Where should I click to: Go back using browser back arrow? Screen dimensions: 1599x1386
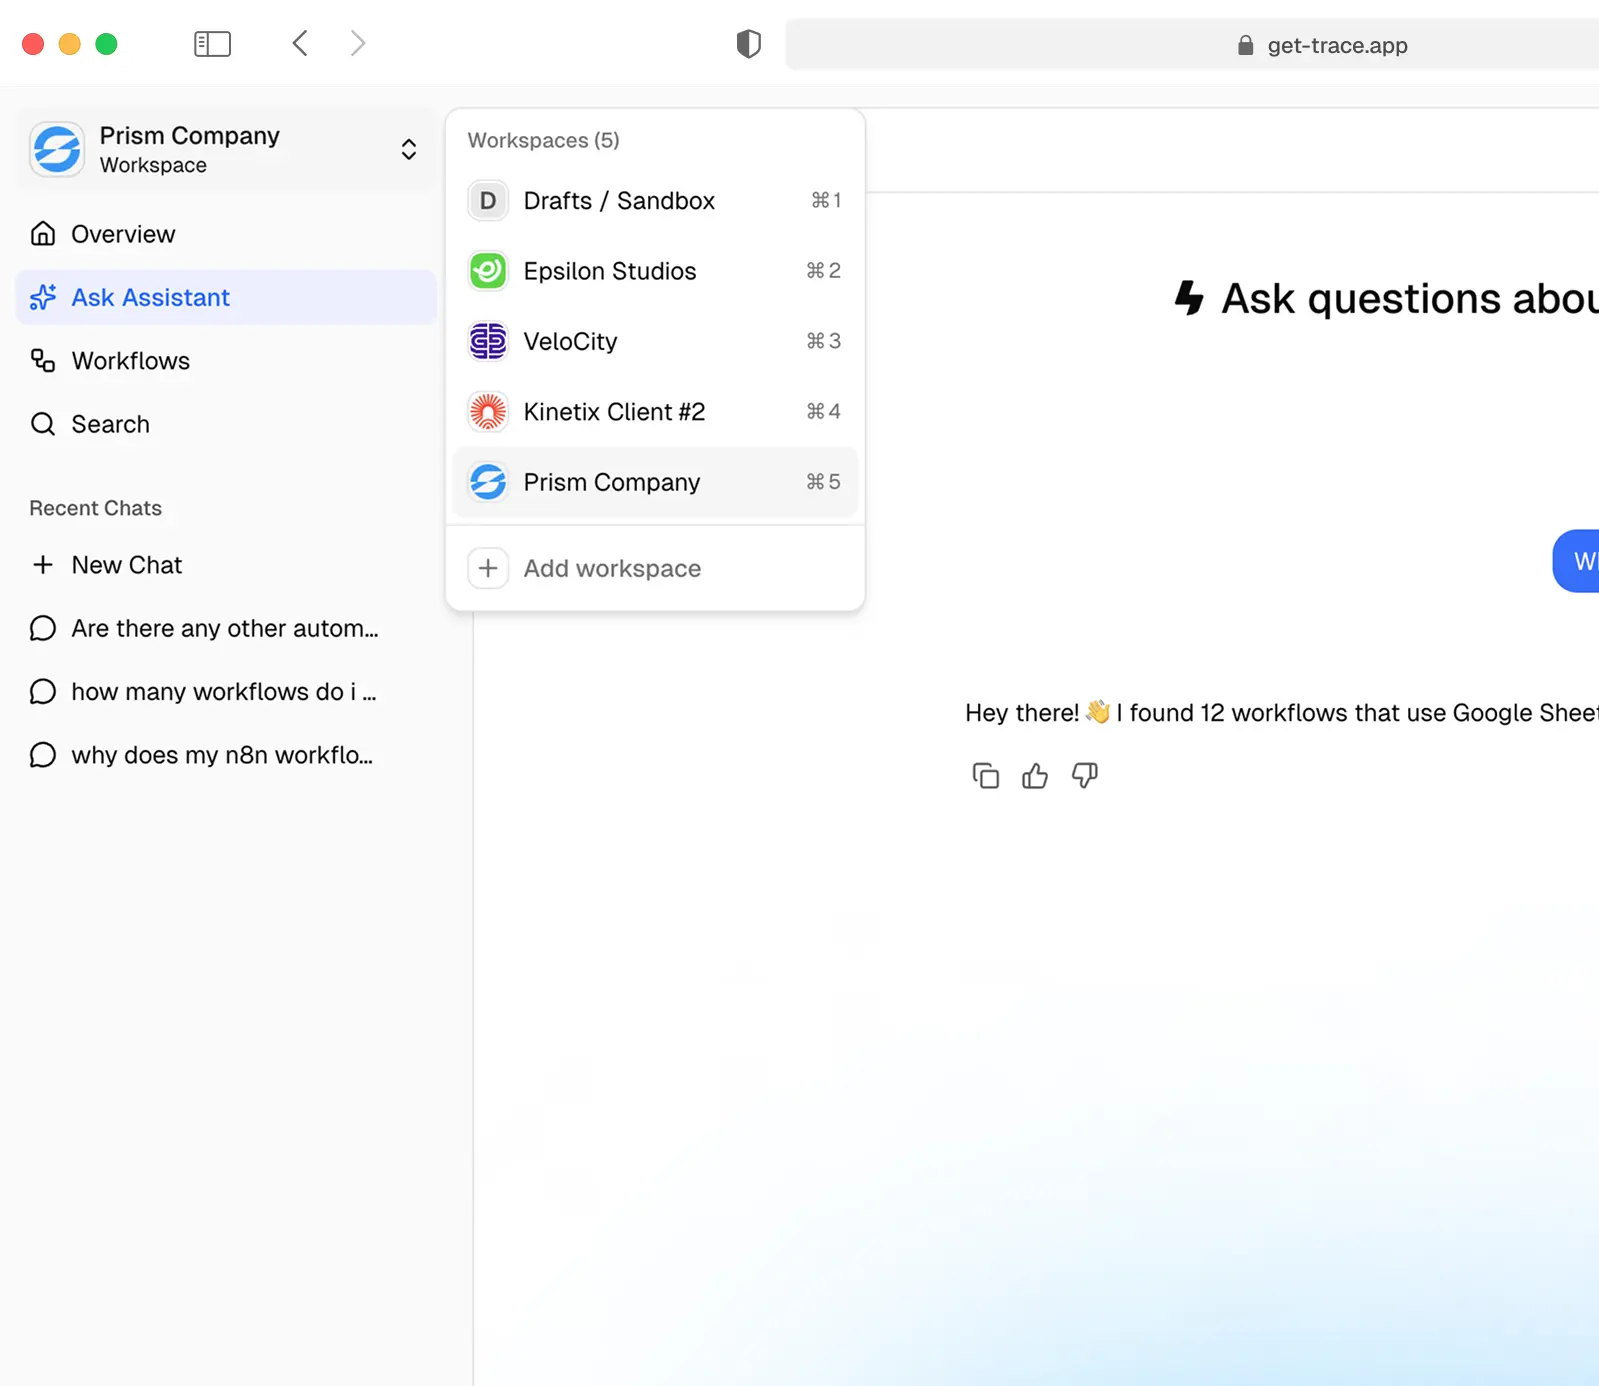300,44
